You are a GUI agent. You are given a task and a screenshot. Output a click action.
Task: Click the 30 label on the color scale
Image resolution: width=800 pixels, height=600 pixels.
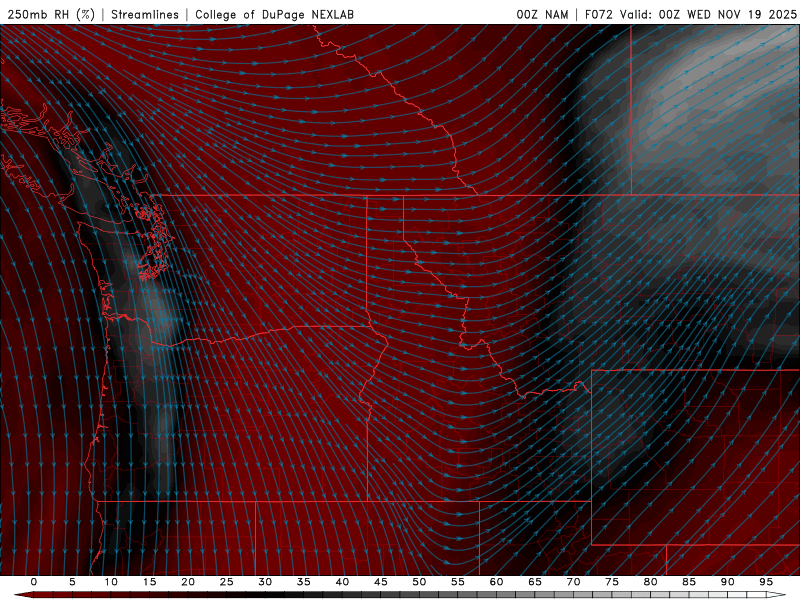point(265,582)
